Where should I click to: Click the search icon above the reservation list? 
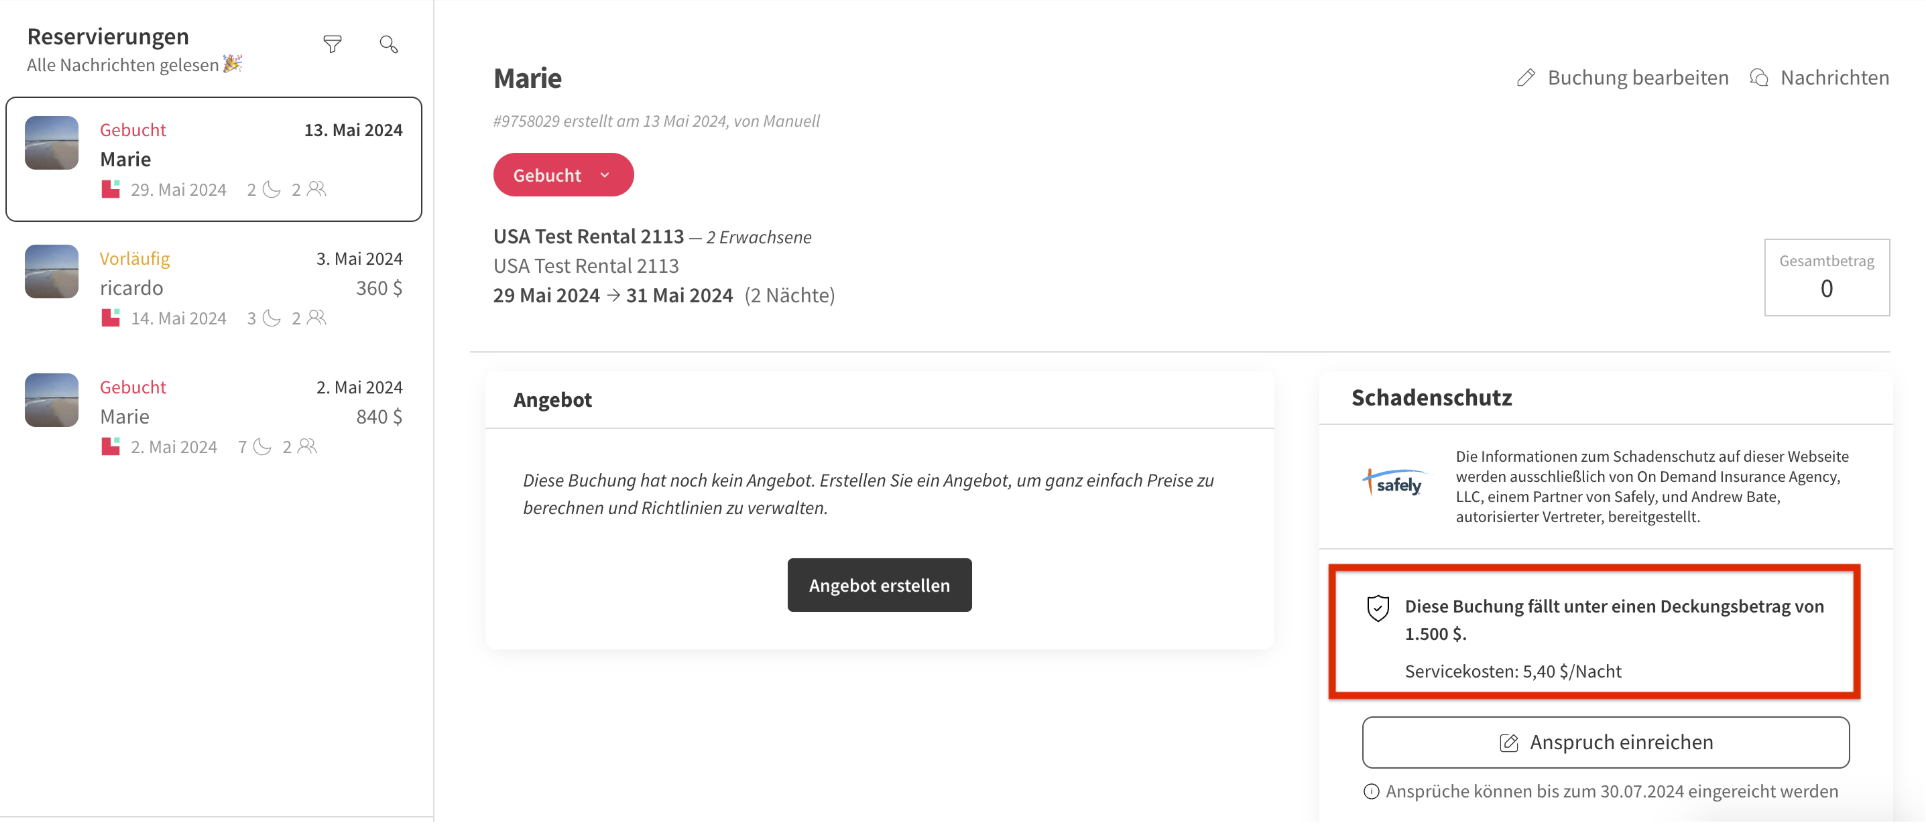point(388,44)
